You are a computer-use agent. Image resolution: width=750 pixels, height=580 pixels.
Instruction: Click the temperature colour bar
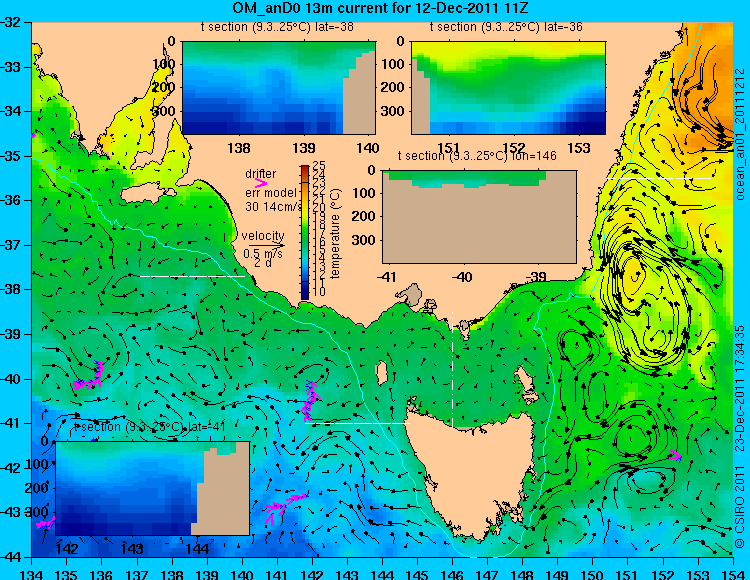305,232
